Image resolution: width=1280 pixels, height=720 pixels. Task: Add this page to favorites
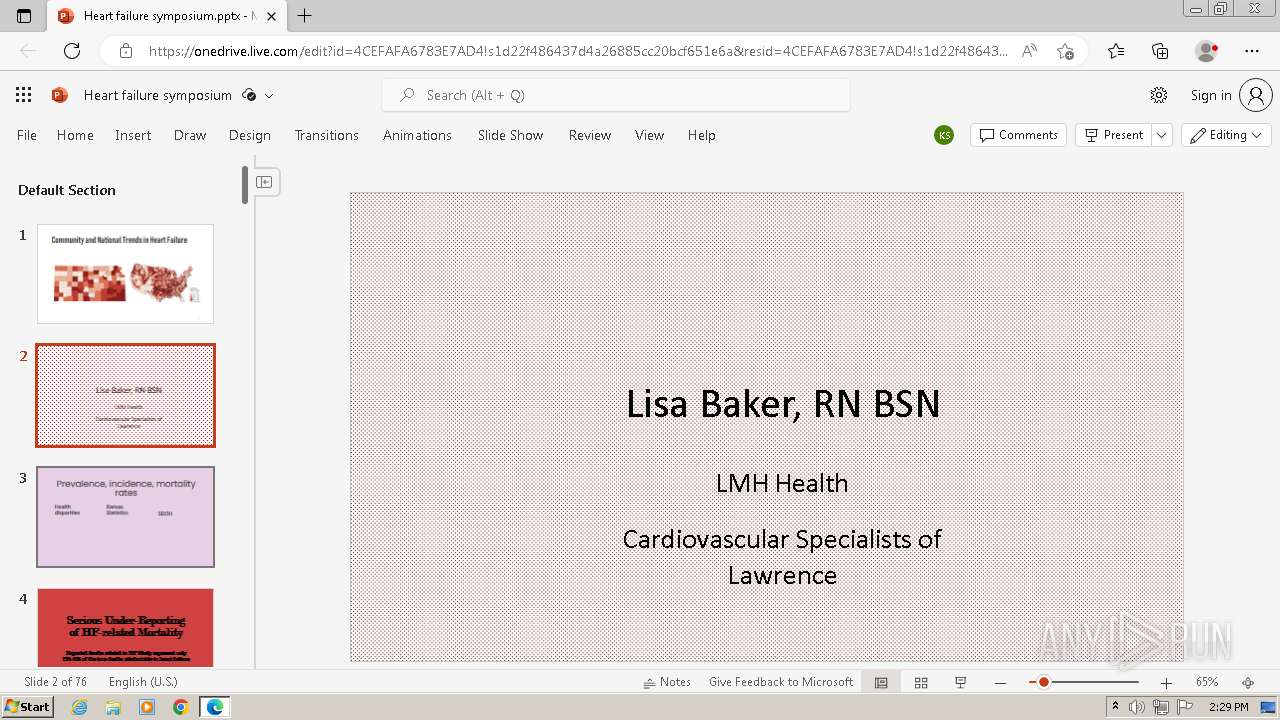1066,51
